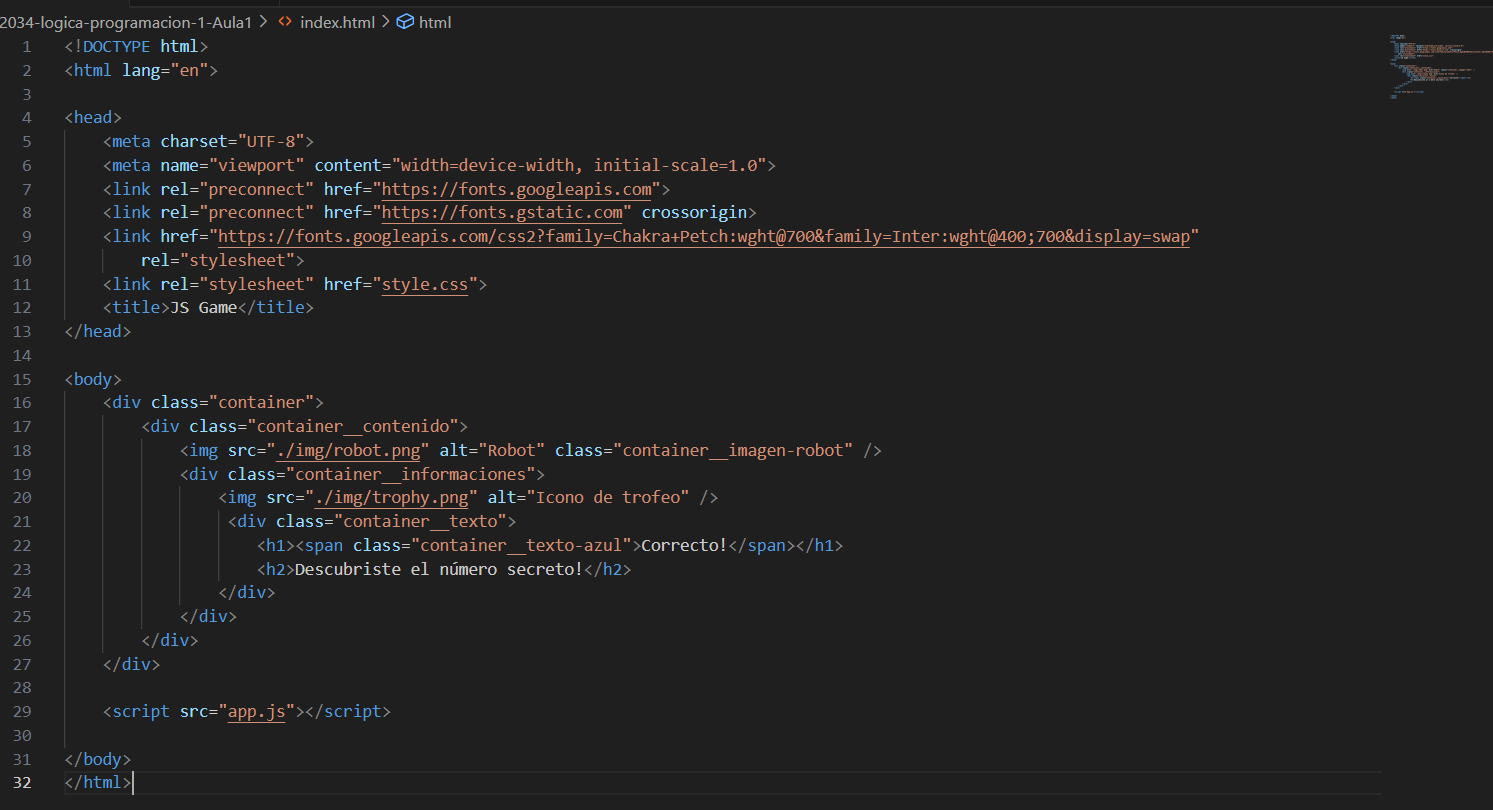
Task: Open the robot.png image path link
Action: (x=350, y=450)
